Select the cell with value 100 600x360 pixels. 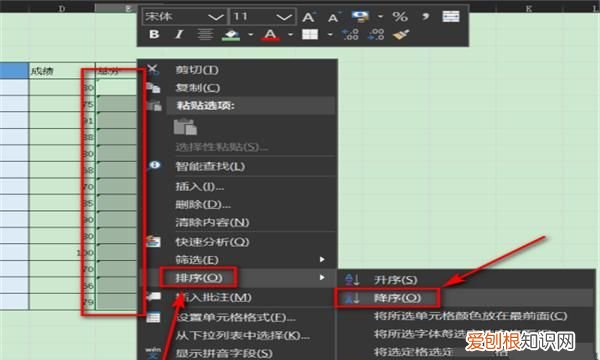click(62, 252)
